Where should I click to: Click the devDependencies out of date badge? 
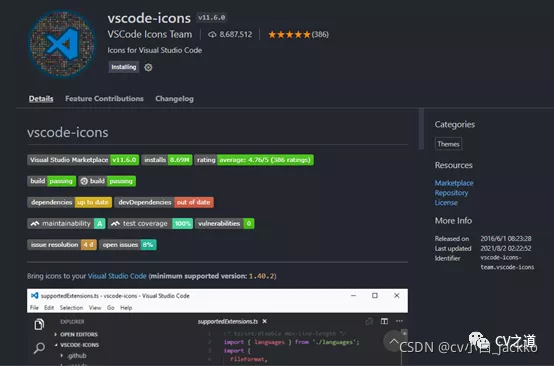[x=164, y=202]
